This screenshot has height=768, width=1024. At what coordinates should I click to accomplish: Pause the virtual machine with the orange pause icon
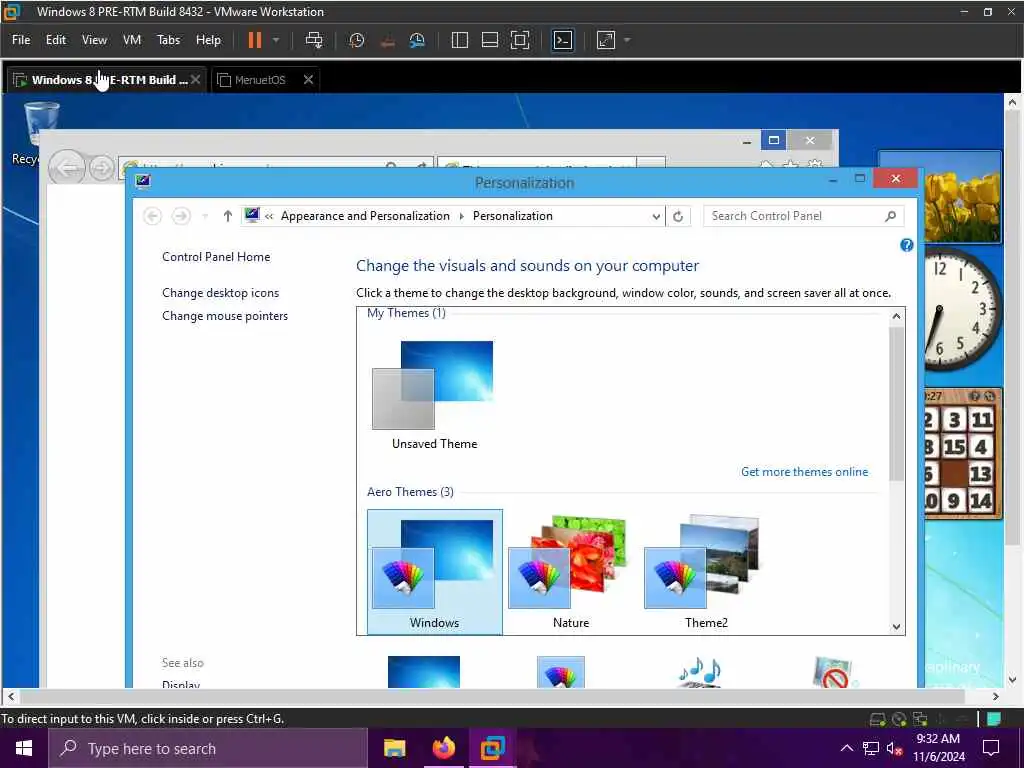(x=255, y=40)
